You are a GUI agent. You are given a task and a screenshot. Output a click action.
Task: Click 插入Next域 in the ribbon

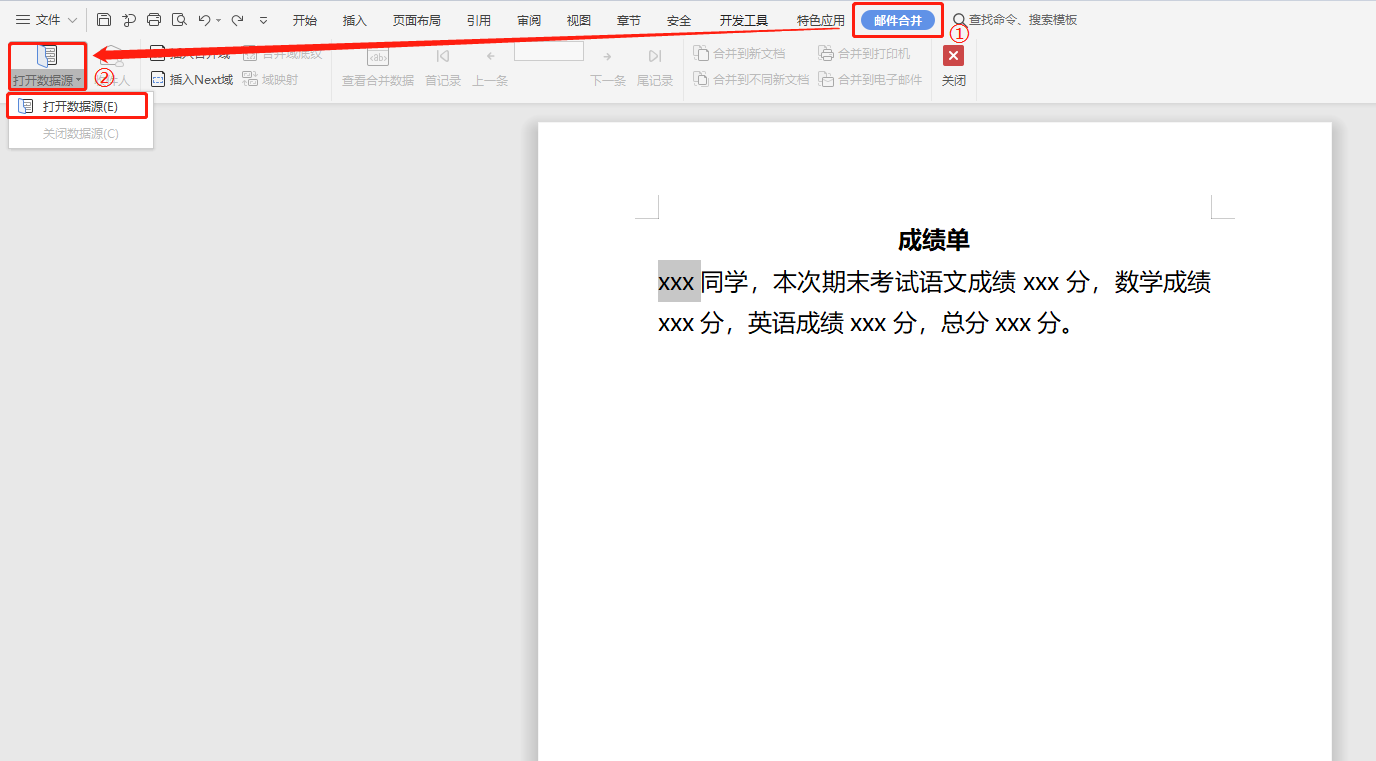pyautogui.click(x=192, y=80)
